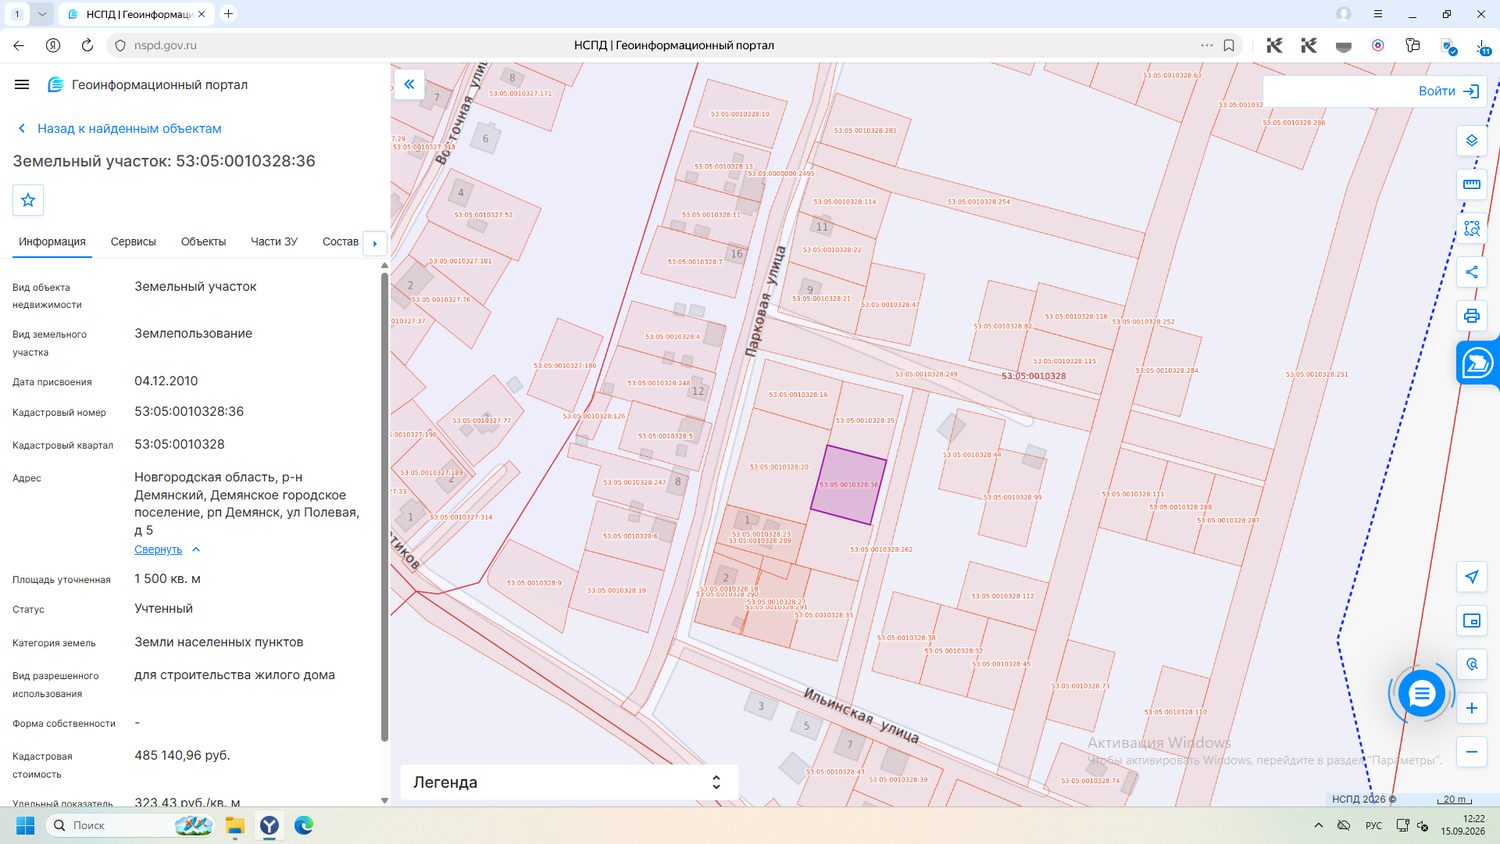Collapse address via Свернуть link

coord(158,549)
